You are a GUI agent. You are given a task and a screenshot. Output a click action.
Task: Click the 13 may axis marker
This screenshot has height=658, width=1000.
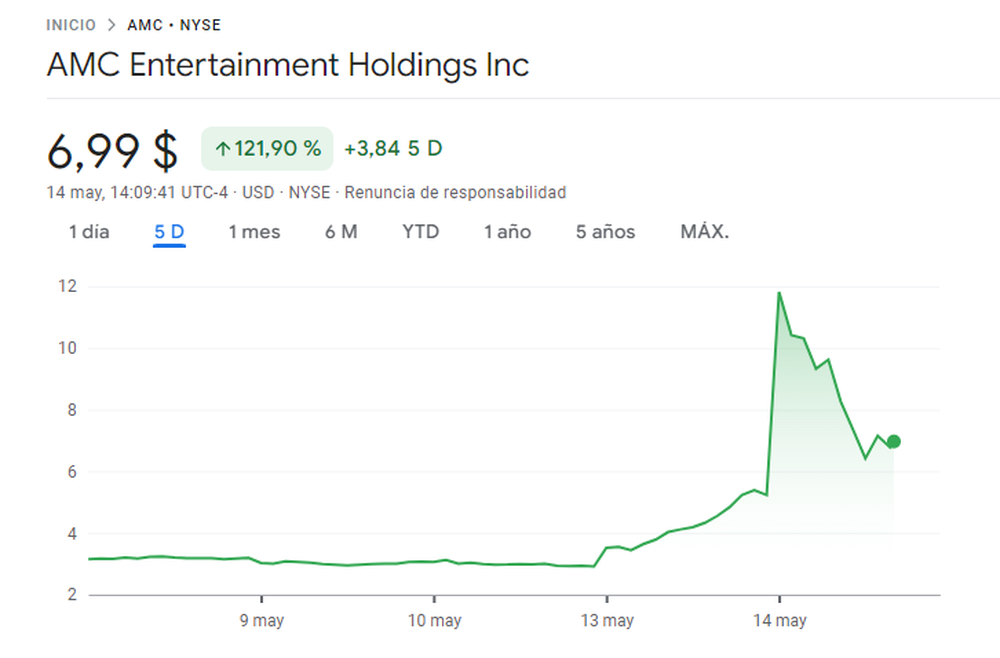[607, 620]
